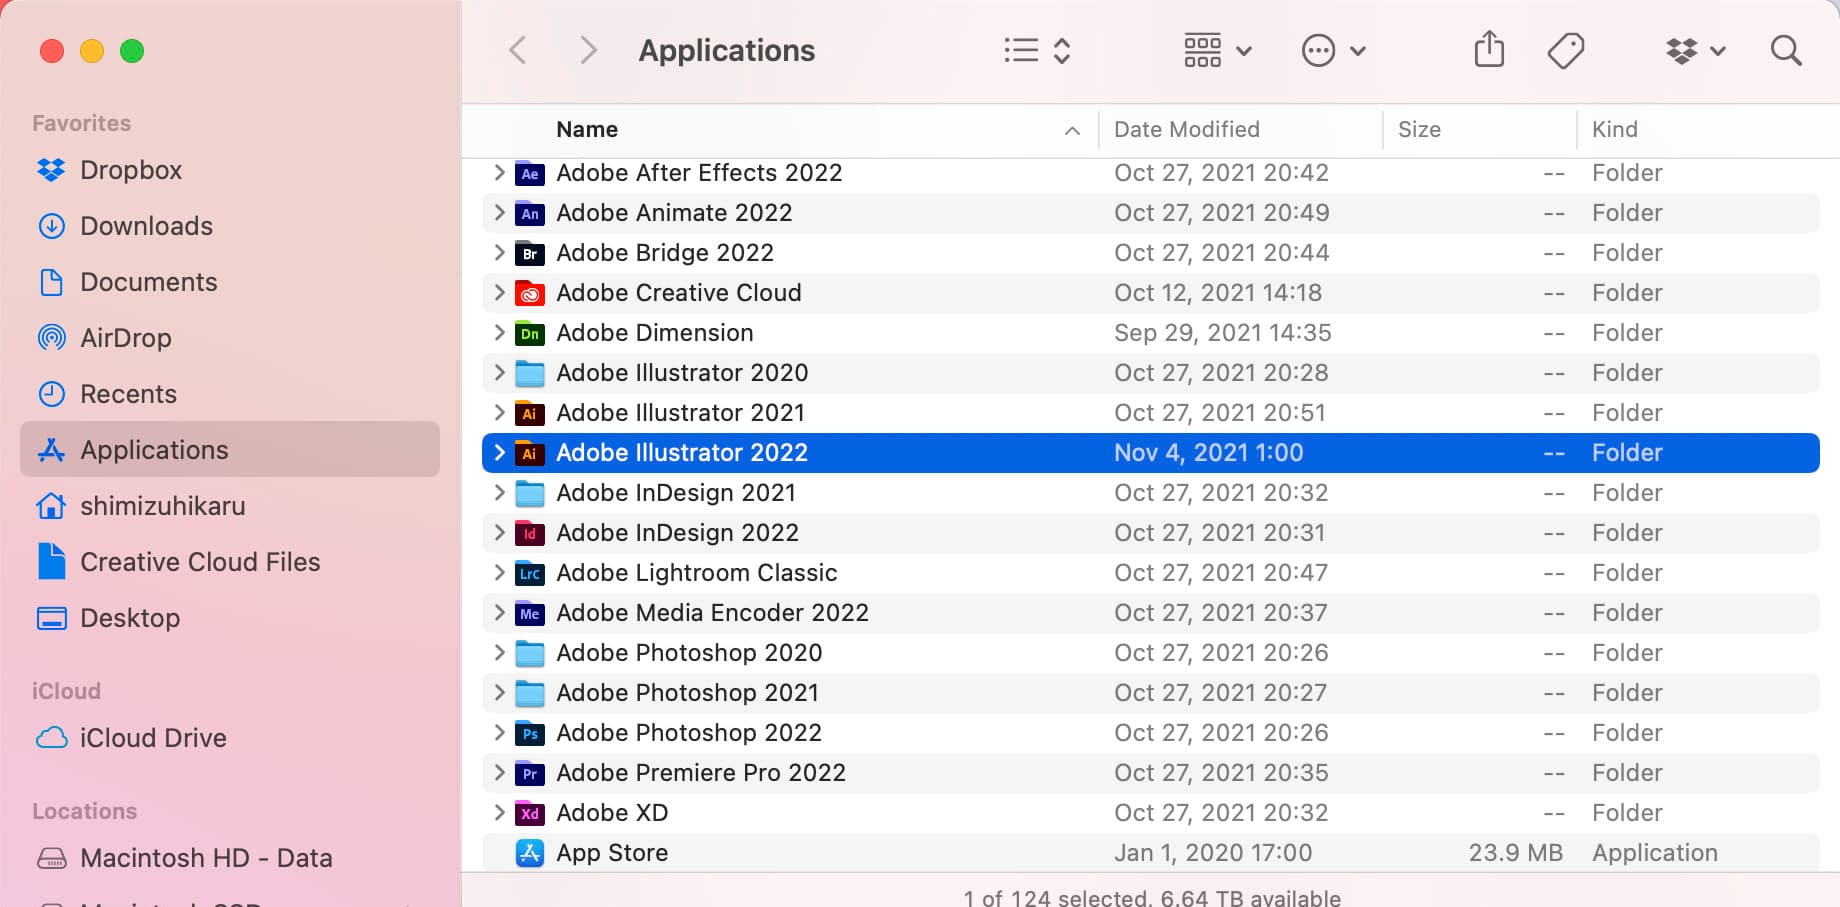Click the App Store icon
This screenshot has width=1840, height=907.
530,853
